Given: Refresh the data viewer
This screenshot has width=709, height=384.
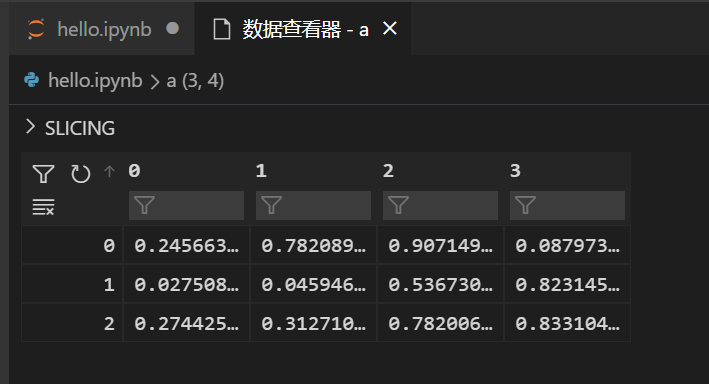Looking at the screenshot, I should (x=80, y=174).
